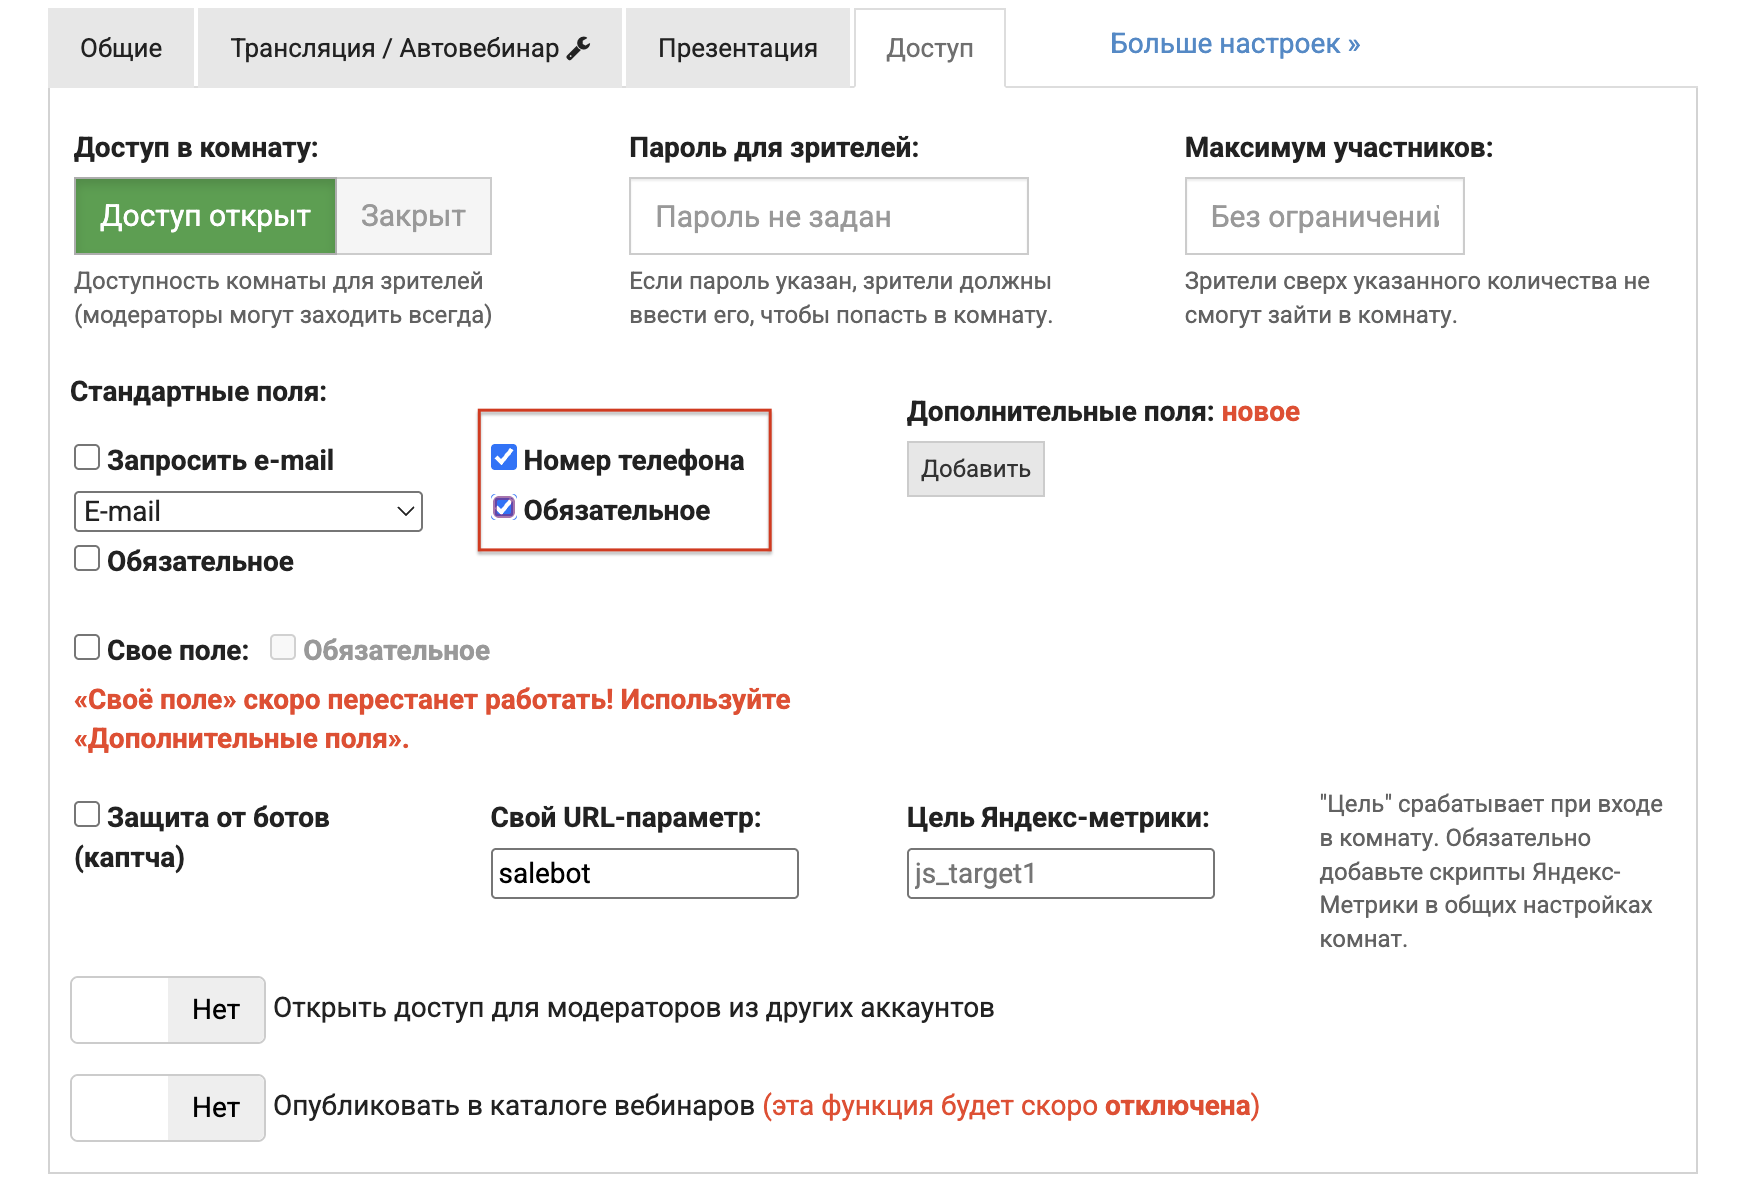Switch room access to Закрыт
This screenshot has width=1742, height=1194.
point(413,216)
